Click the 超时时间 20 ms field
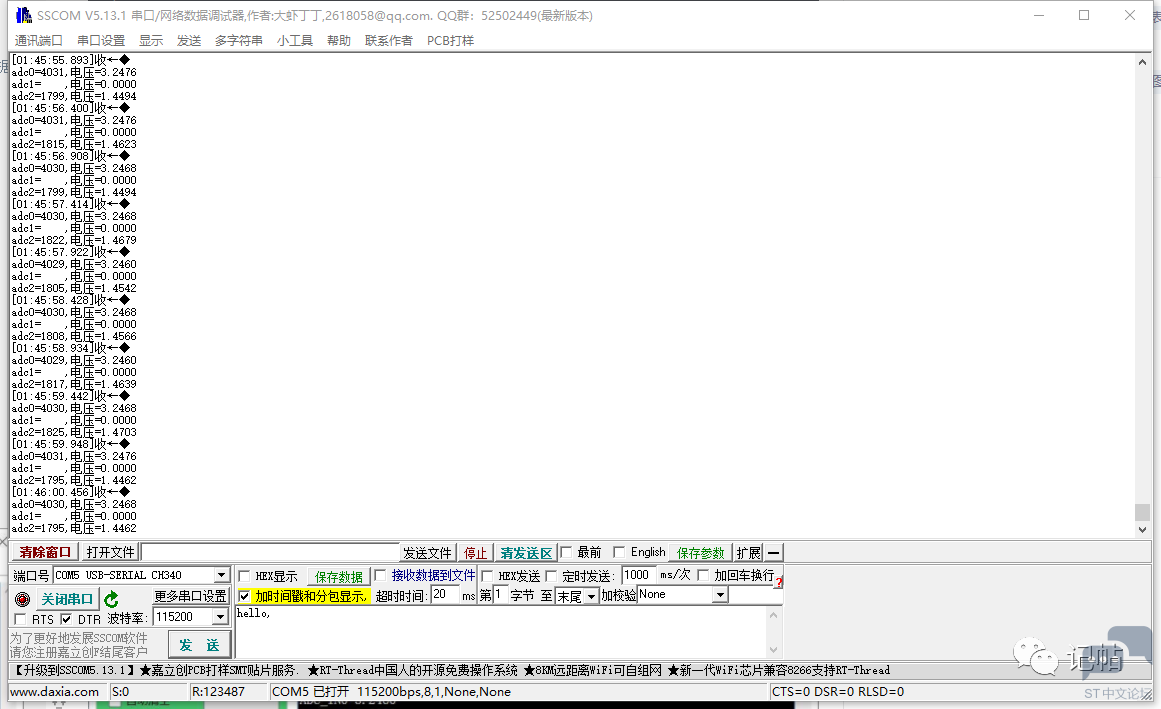1161x709 pixels. (445, 594)
